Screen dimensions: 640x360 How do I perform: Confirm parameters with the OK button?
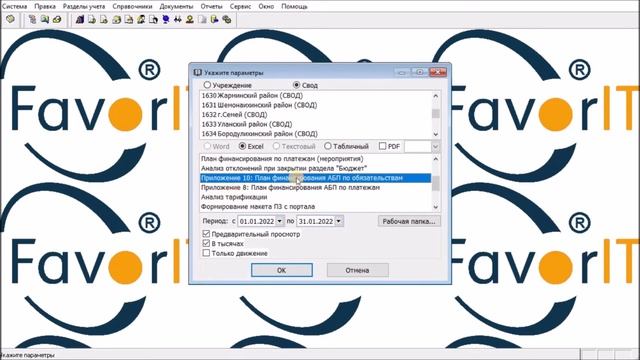[x=282, y=270]
